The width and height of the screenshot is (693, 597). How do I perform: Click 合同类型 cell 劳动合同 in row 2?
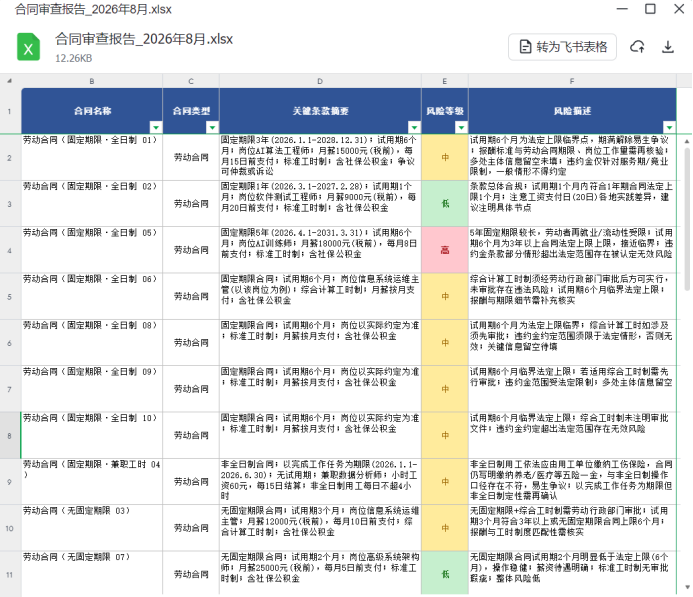[x=191, y=157]
